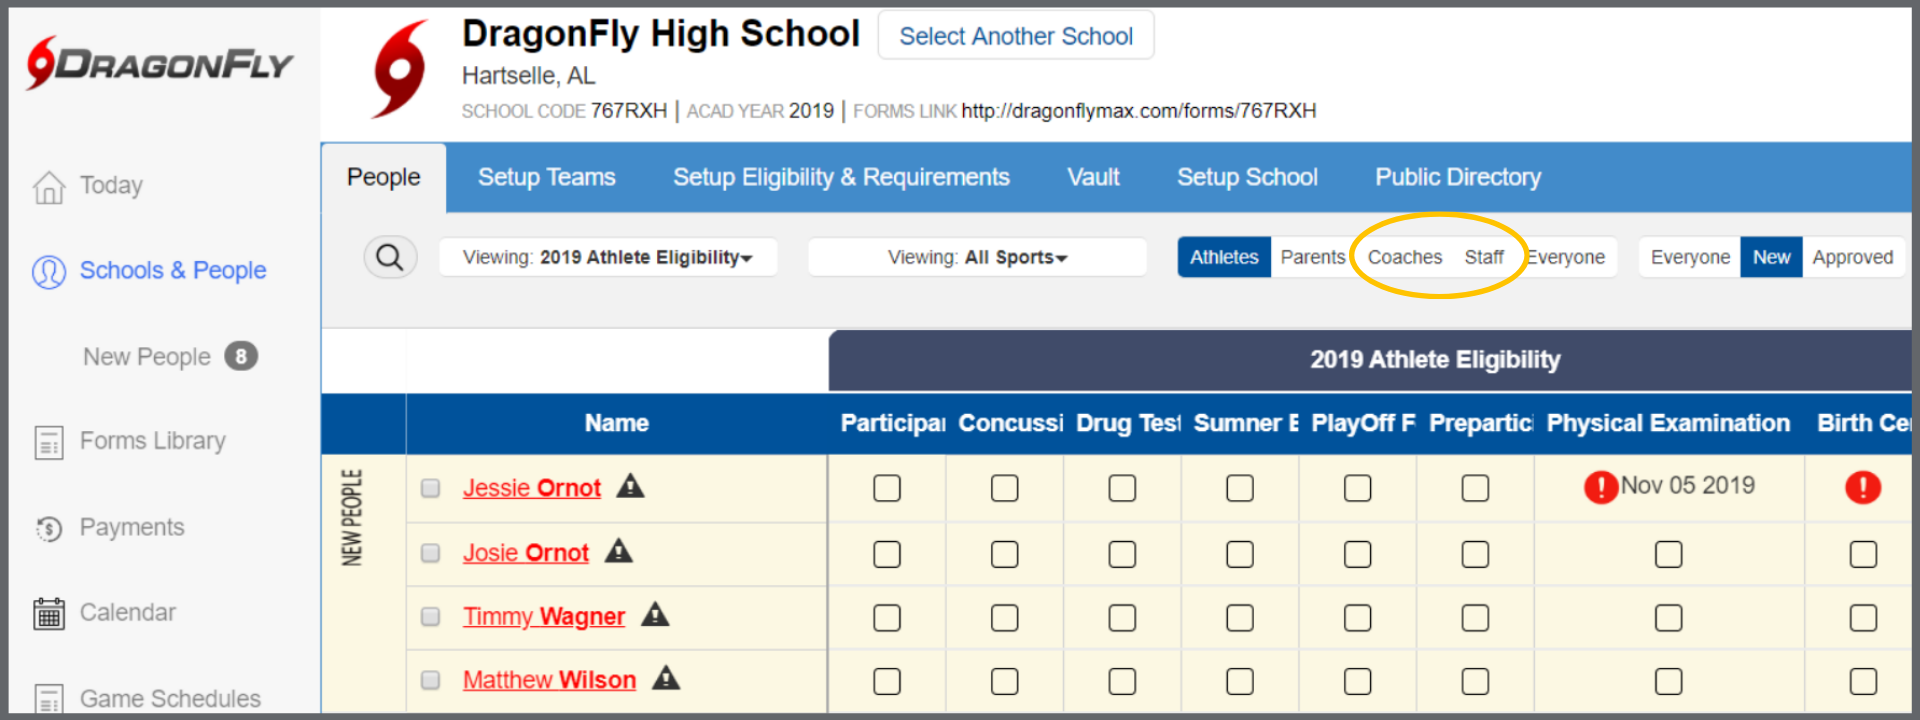Expand the All Sports viewing dropdown

977,258
